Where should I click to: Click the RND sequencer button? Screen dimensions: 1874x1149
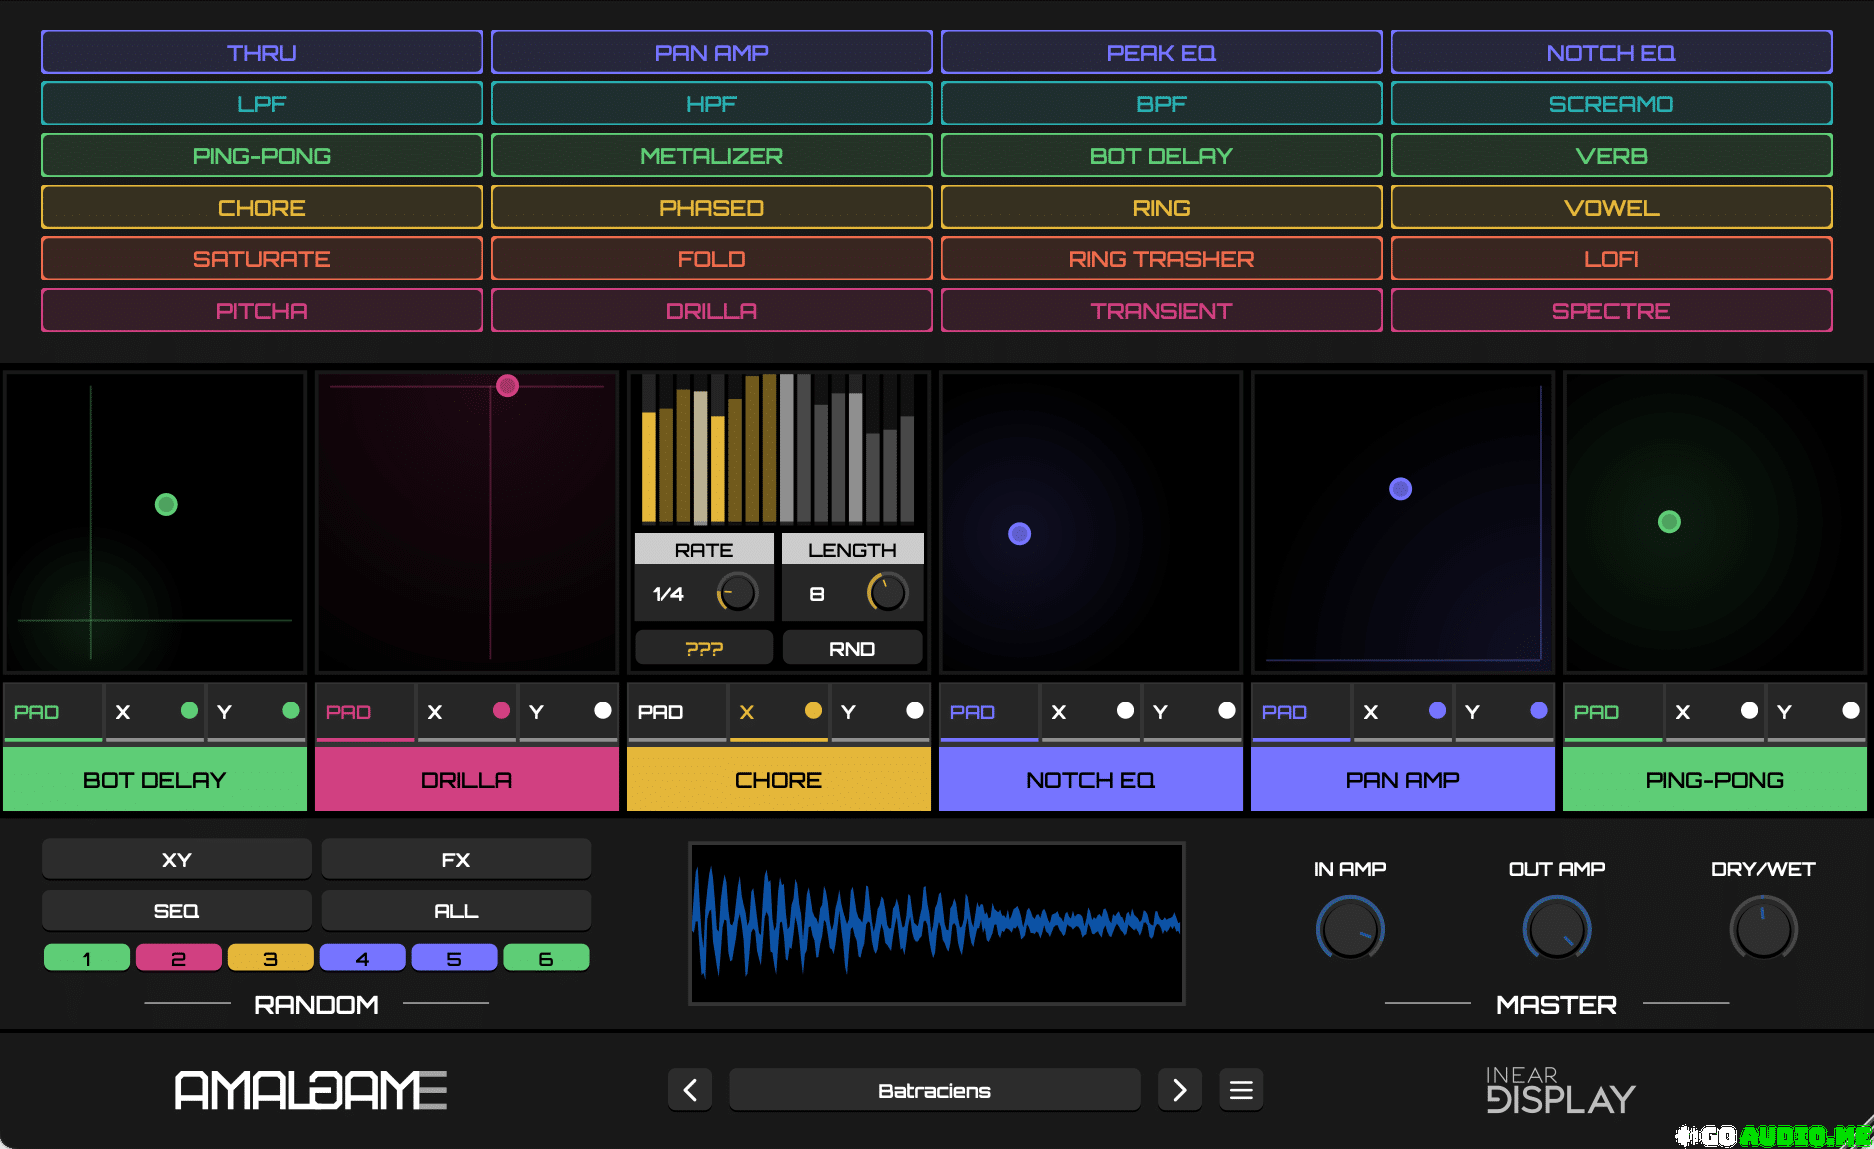pos(852,648)
